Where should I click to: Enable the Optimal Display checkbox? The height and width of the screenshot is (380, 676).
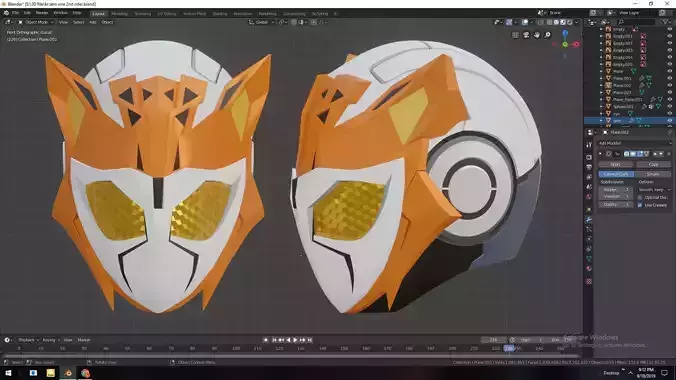coord(640,198)
